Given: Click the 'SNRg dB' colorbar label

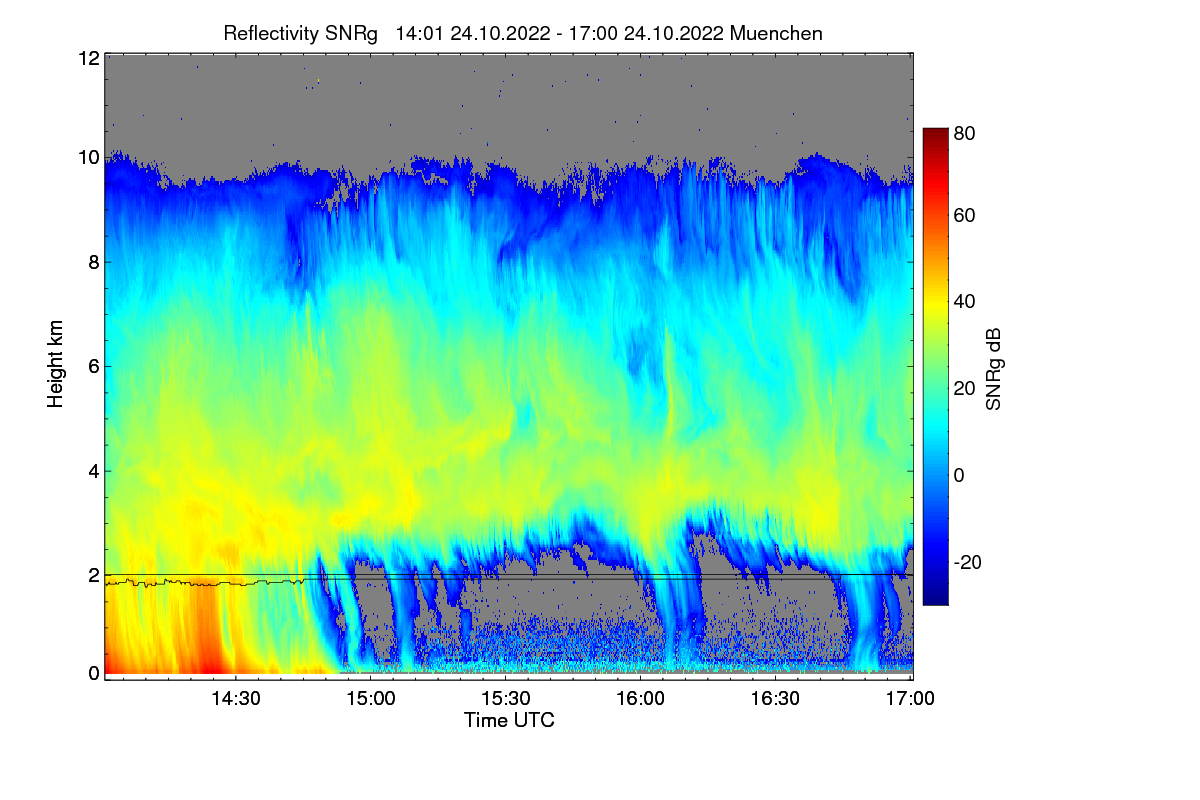Looking at the screenshot, I should pos(993,367).
